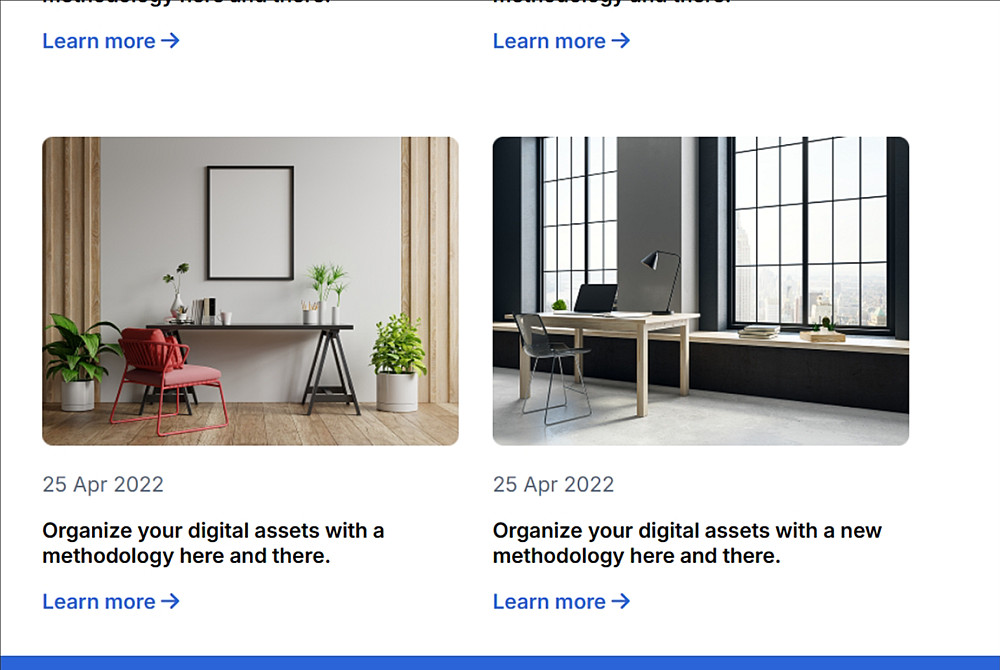Click the red chair in the left photo
The image size is (1000, 670).
pos(168,381)
